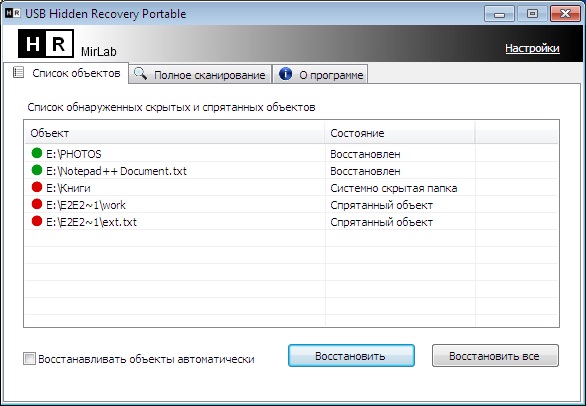Click the green status dot for E:\PHOTOS
This screenshot has width=586, height=406.
point(37,153)
